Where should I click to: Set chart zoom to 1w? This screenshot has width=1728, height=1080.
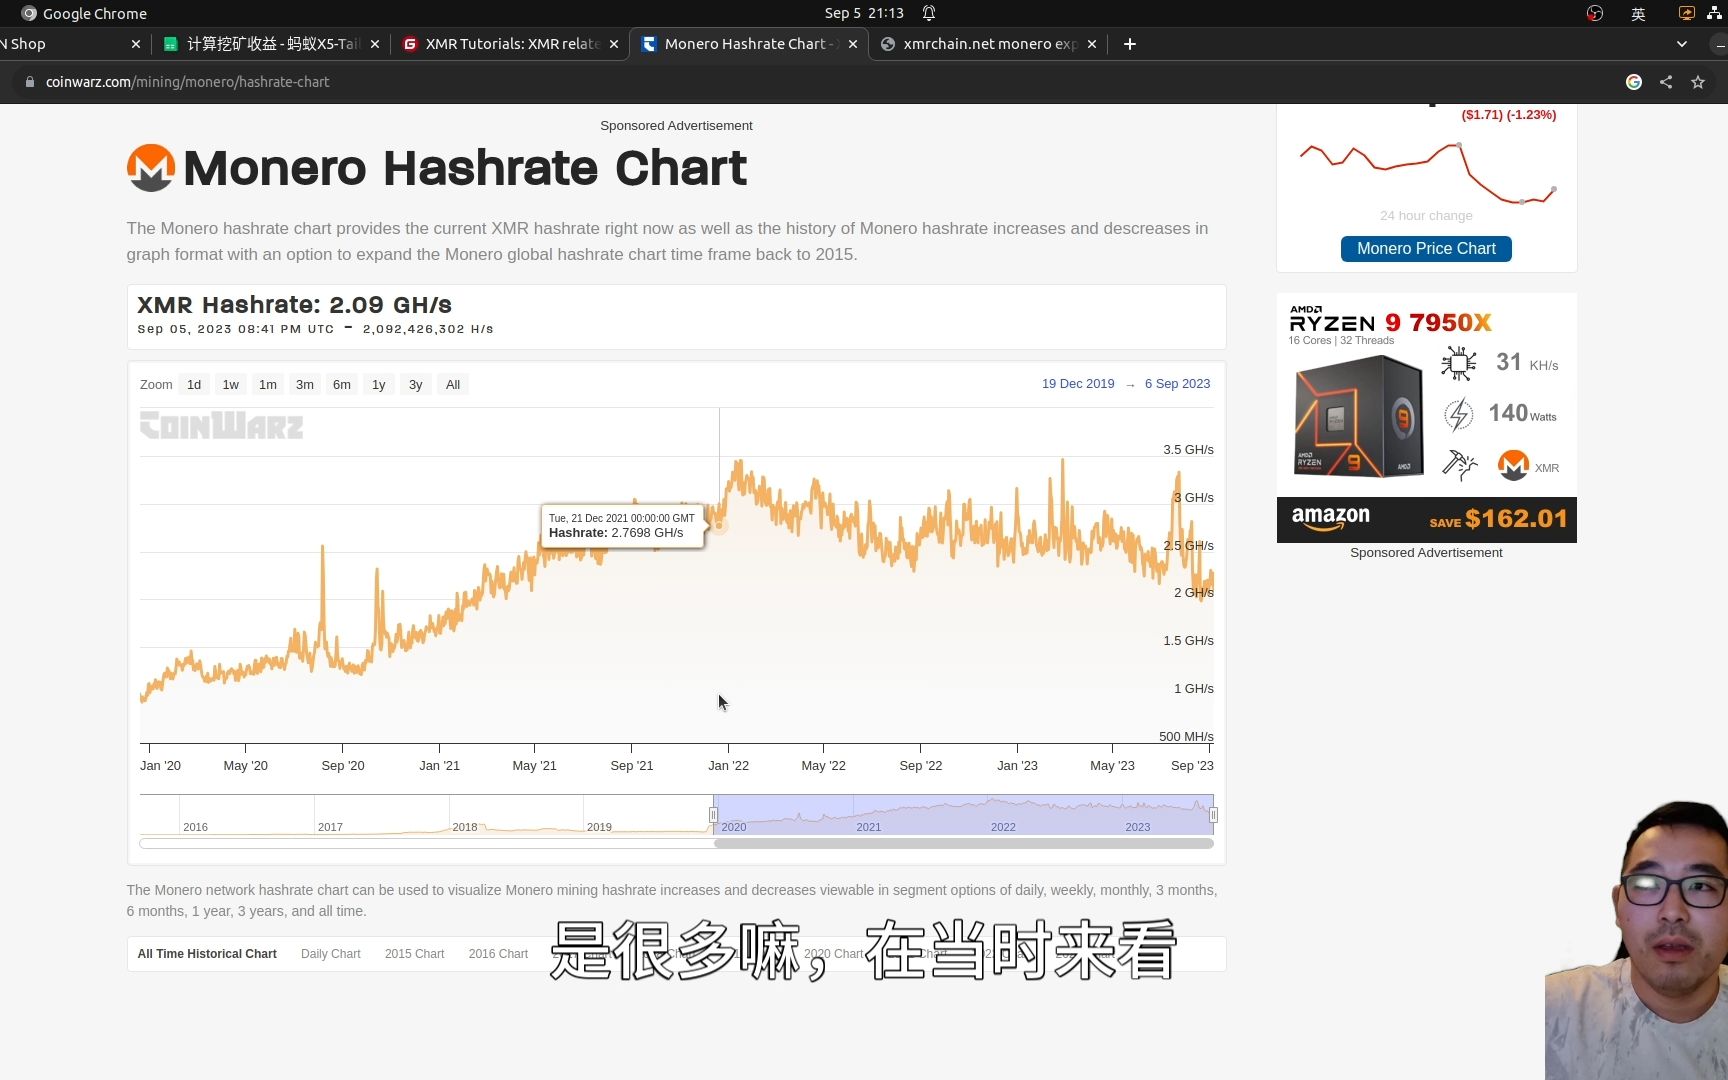pos(231,385)
